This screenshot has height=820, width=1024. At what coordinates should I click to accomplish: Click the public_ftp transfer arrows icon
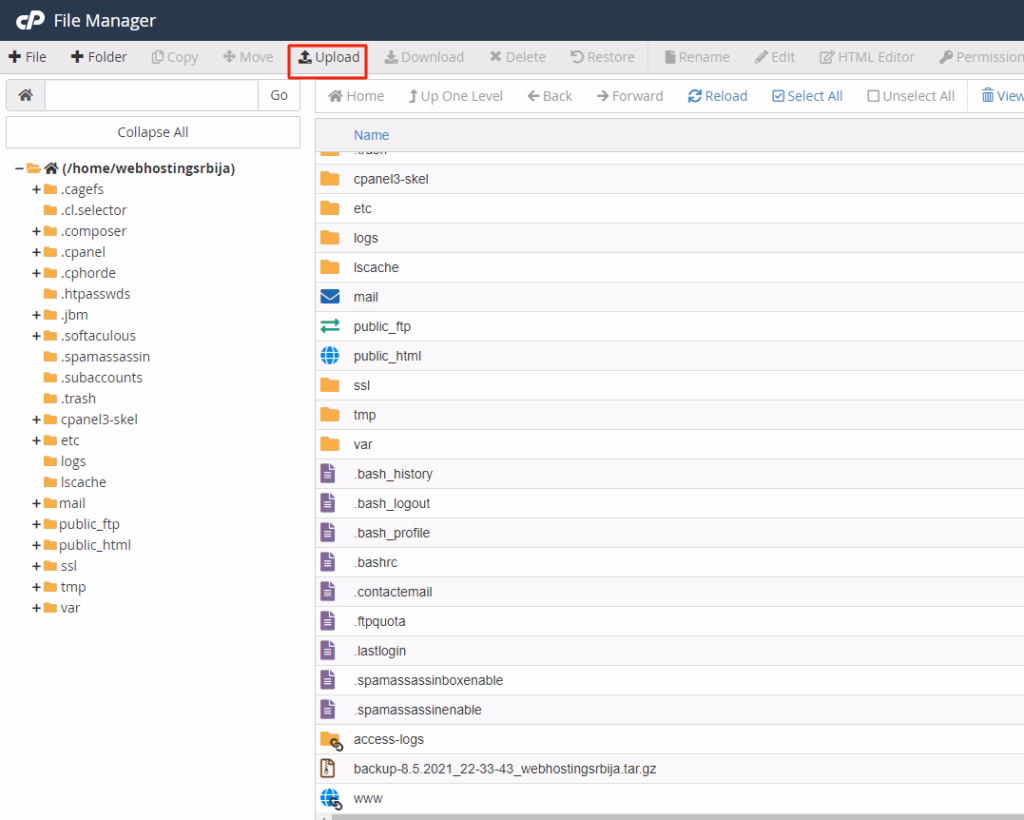(330, 326)
